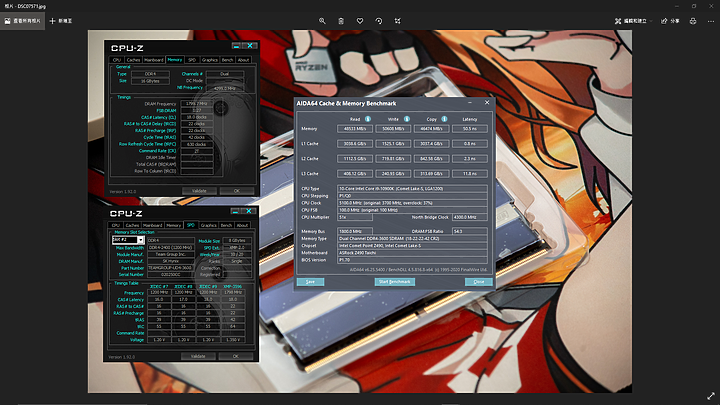Click the Share button in Photos
This screenshot has height=405, width=720.
(670, 21)
